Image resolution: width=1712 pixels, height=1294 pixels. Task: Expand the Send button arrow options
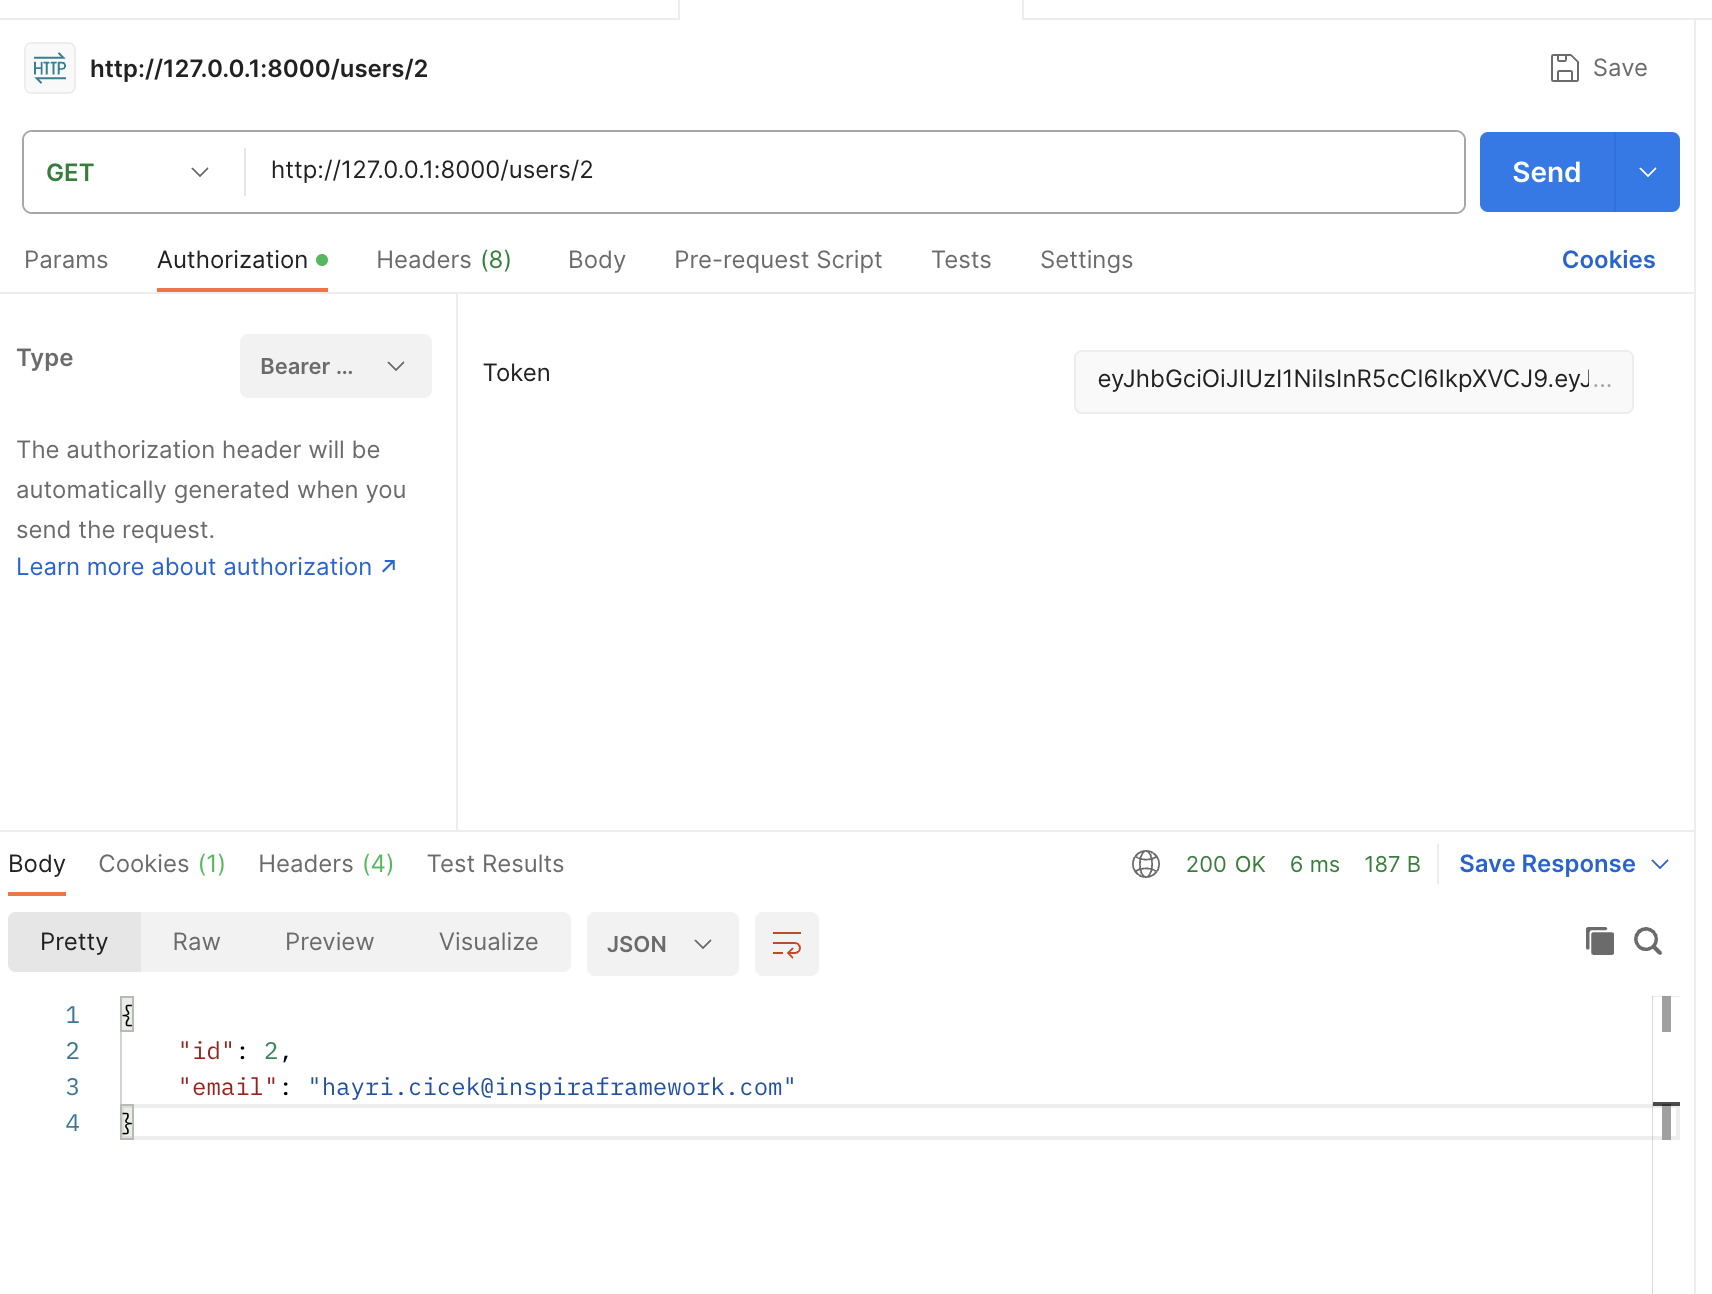(1648, 172)
